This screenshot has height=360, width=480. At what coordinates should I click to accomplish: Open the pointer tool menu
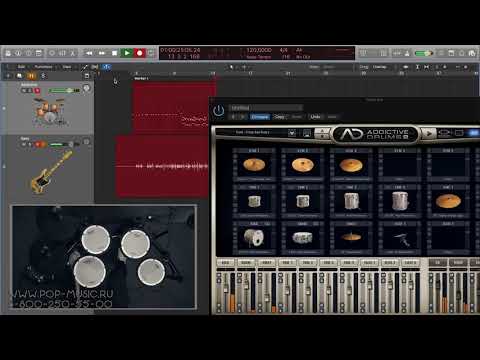pos(232,67)
